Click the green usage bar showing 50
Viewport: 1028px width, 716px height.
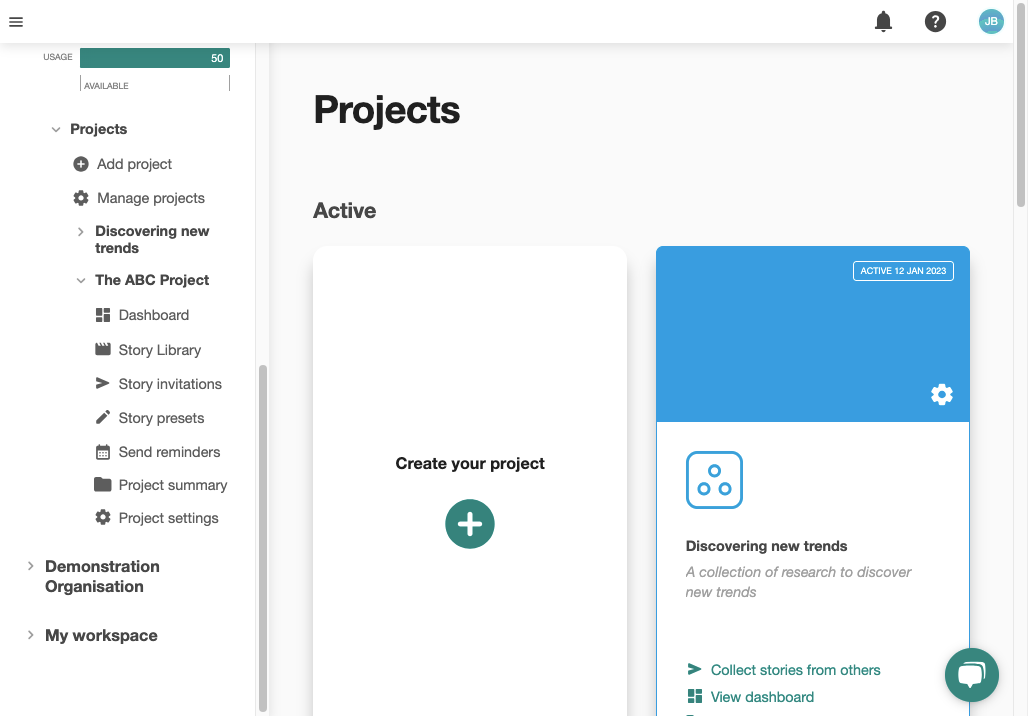(155, 58)
